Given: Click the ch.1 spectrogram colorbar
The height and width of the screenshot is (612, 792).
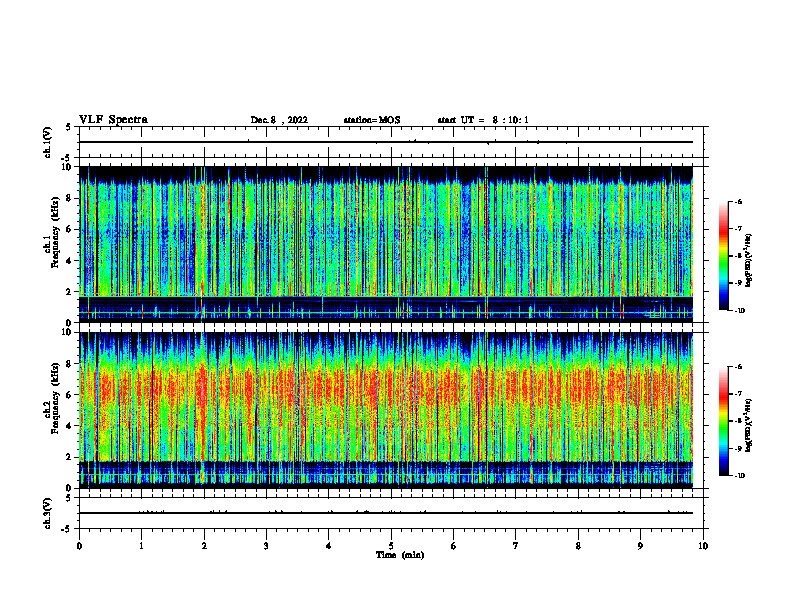Looking at the screenshot, I should (x=723, y=256).
